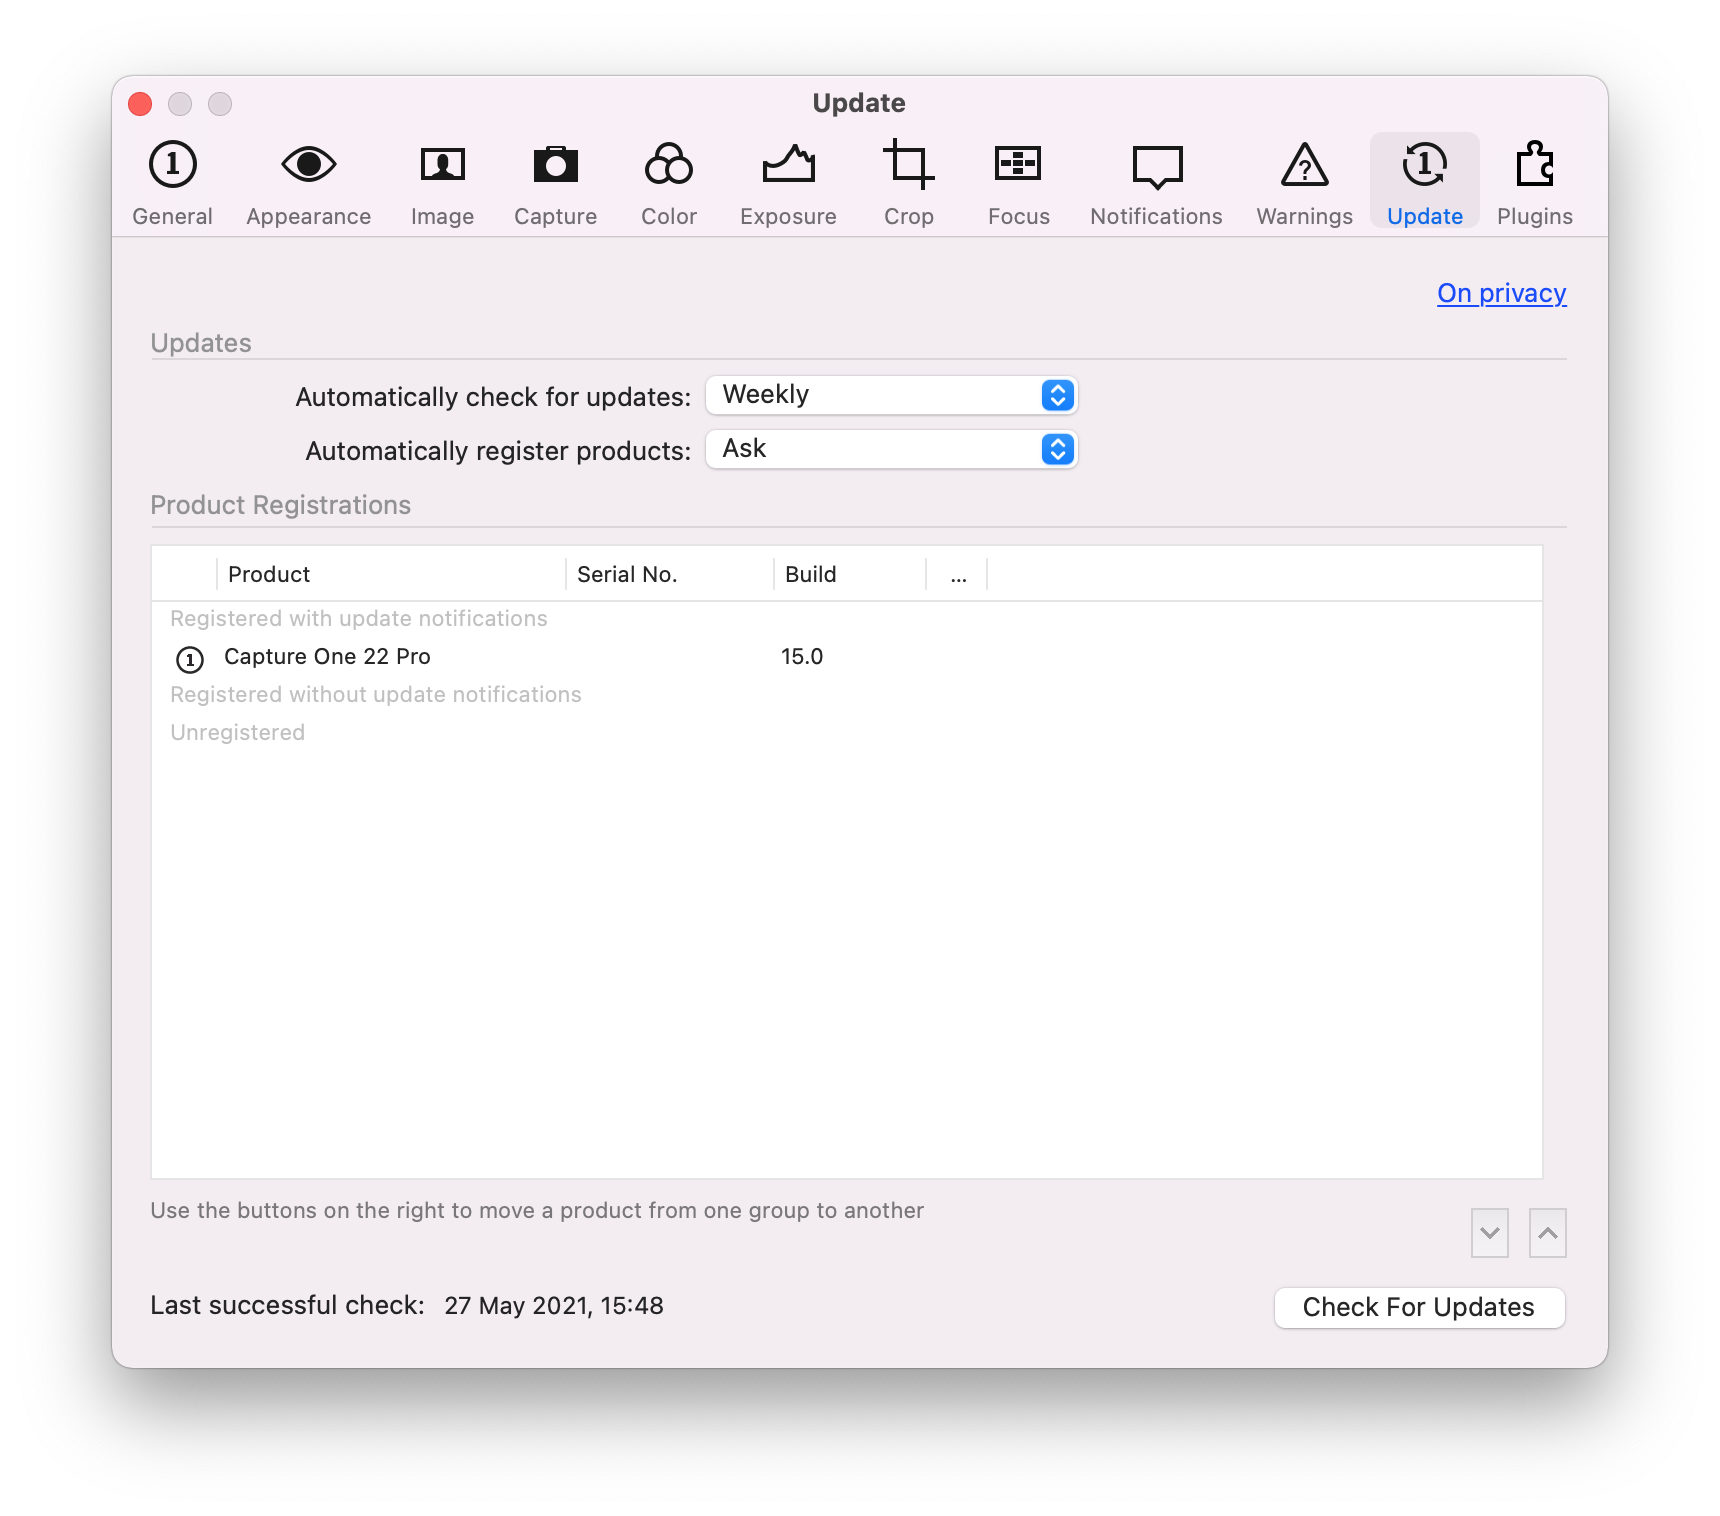Open the Warnings triangle icon

pos(1305,165)
